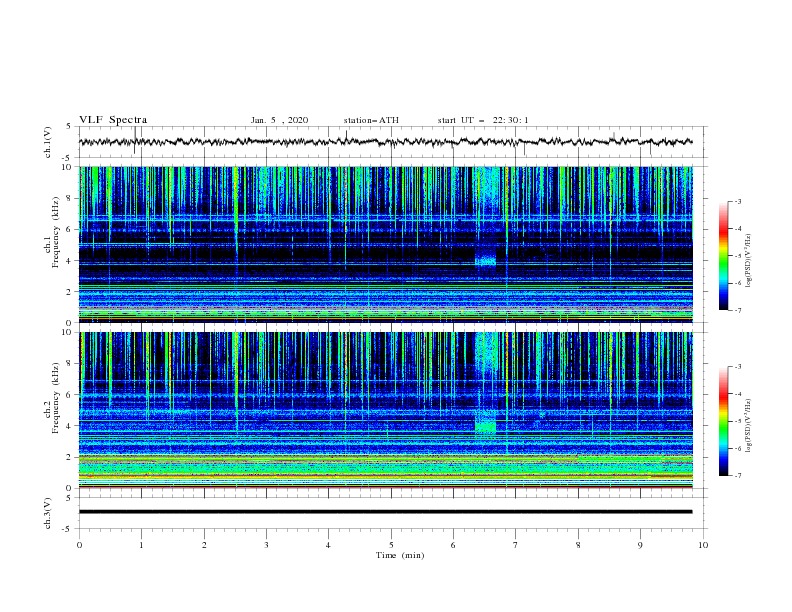Screen dimensions: 792x612
Task: Click the "station=ATH" header label
Action: 371,120
